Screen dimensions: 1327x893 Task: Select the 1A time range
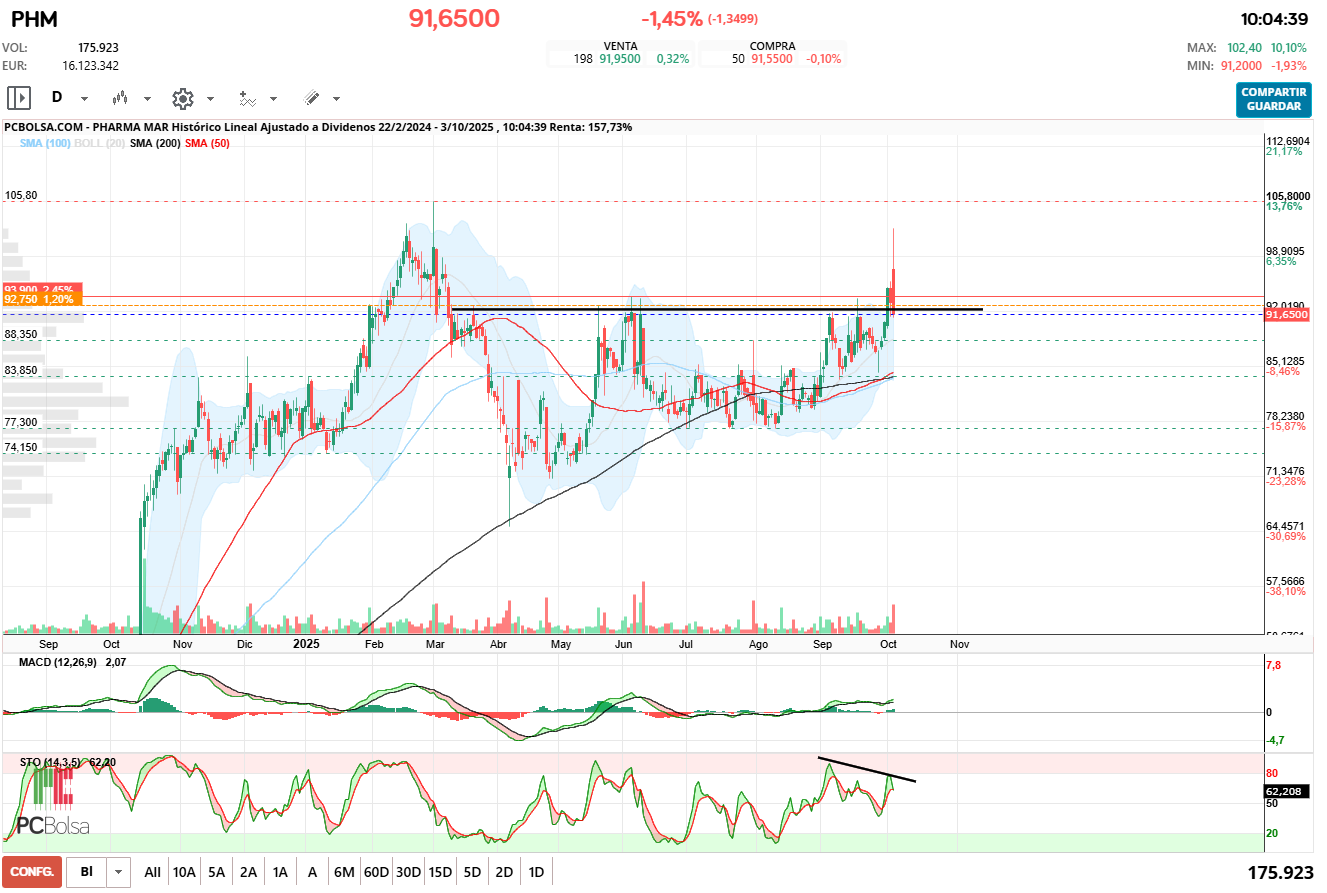click(280, 872)
